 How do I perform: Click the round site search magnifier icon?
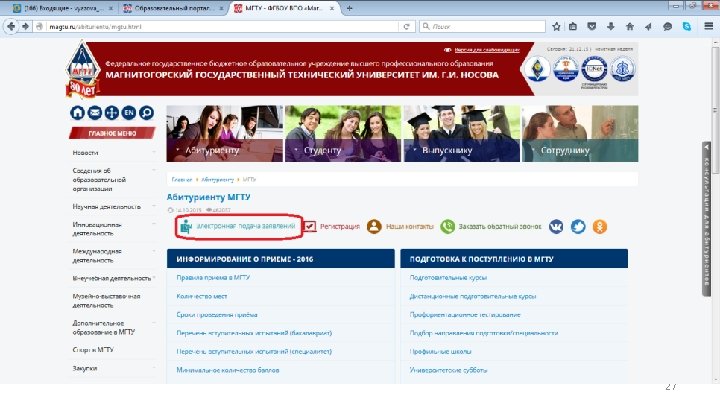[146, 112]
